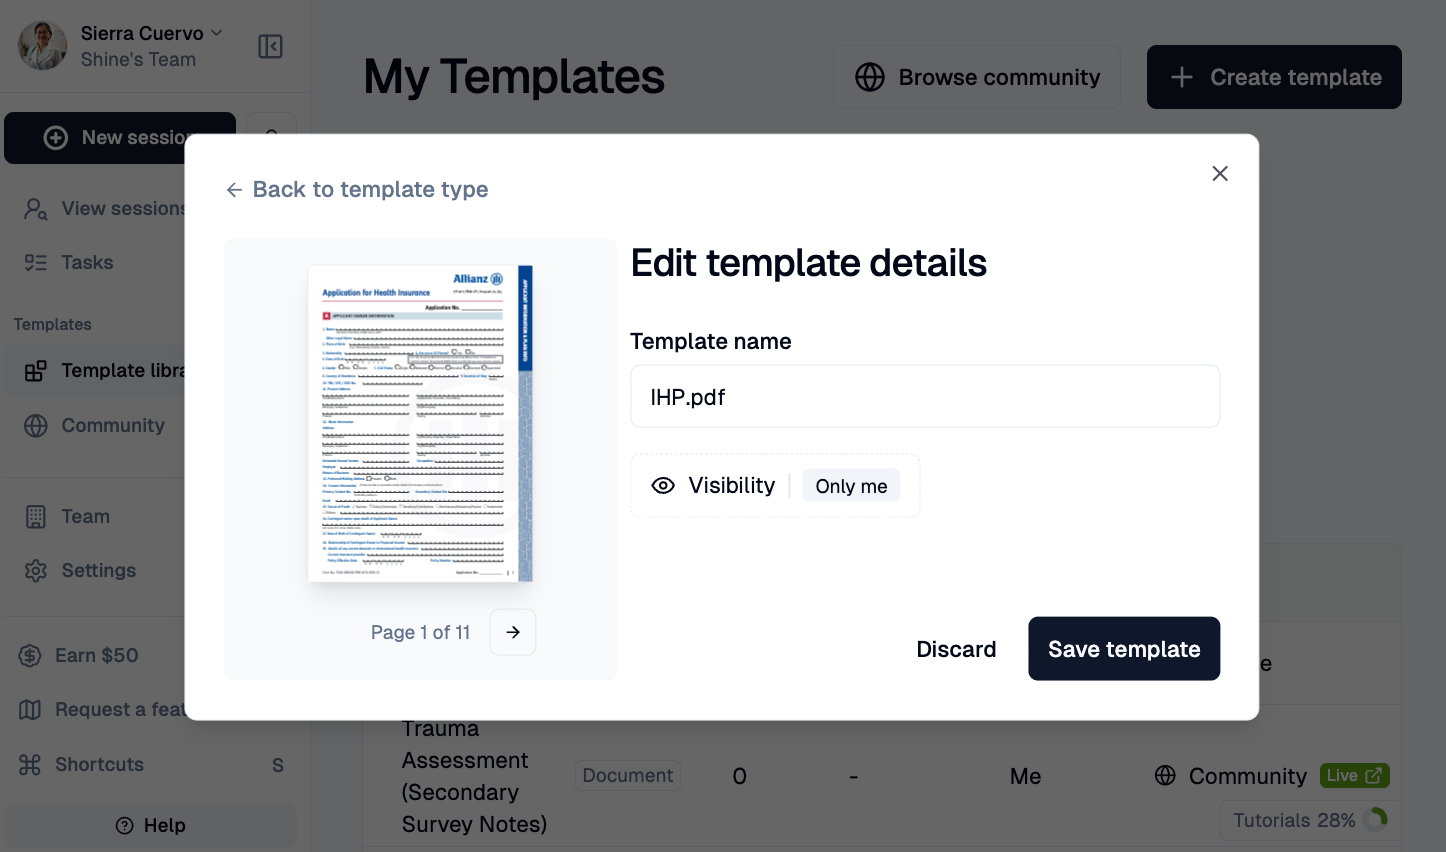Save the IHP.pdf template

click(1124, 649)
